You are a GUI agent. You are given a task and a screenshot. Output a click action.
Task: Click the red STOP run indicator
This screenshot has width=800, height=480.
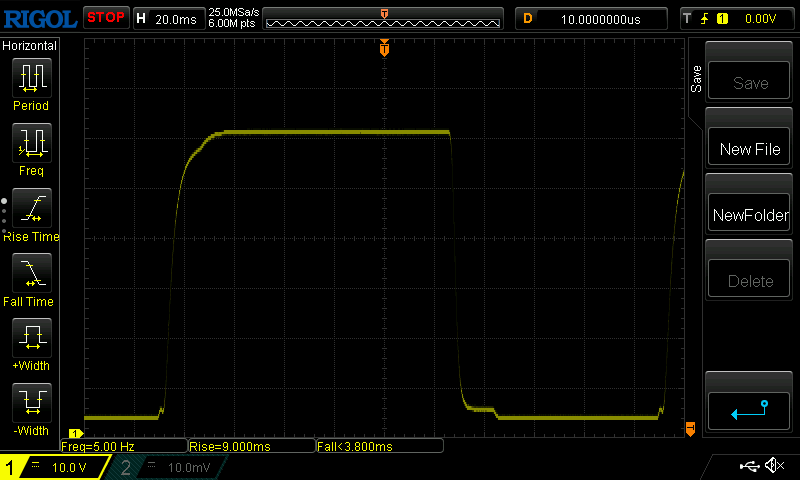click(x=105, y=18)
